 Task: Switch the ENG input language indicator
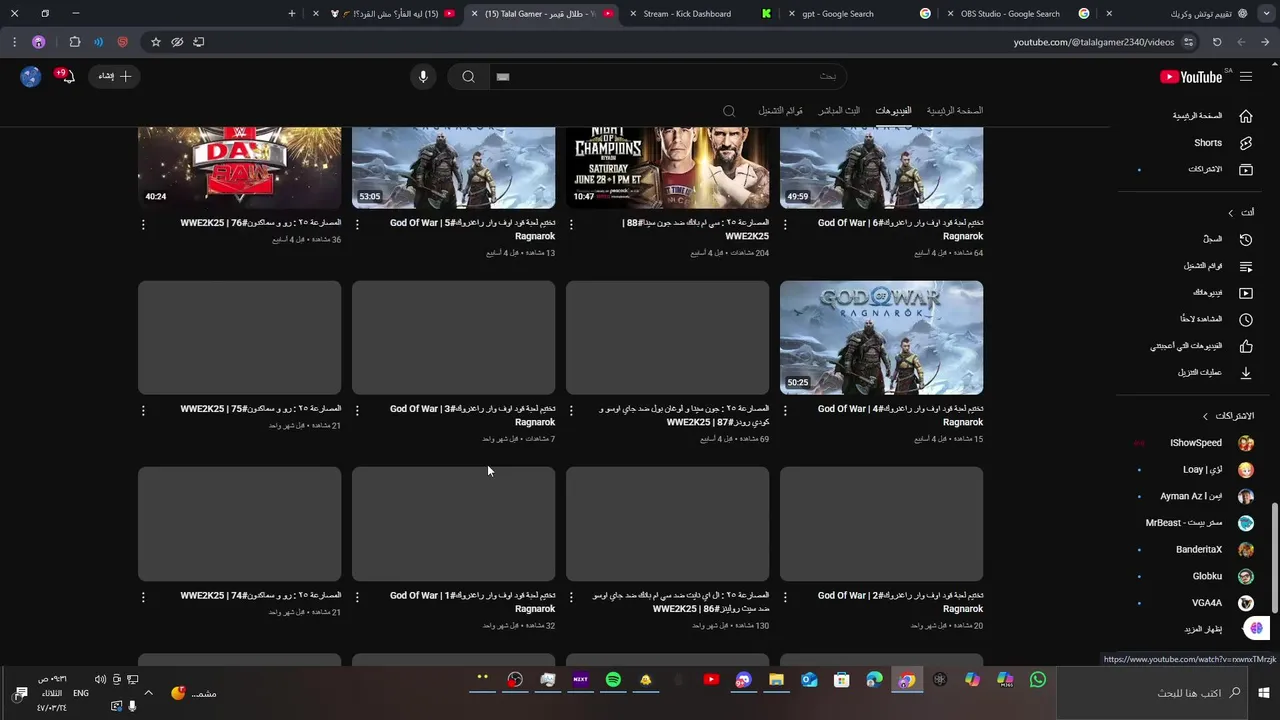(x=81, y=693)
